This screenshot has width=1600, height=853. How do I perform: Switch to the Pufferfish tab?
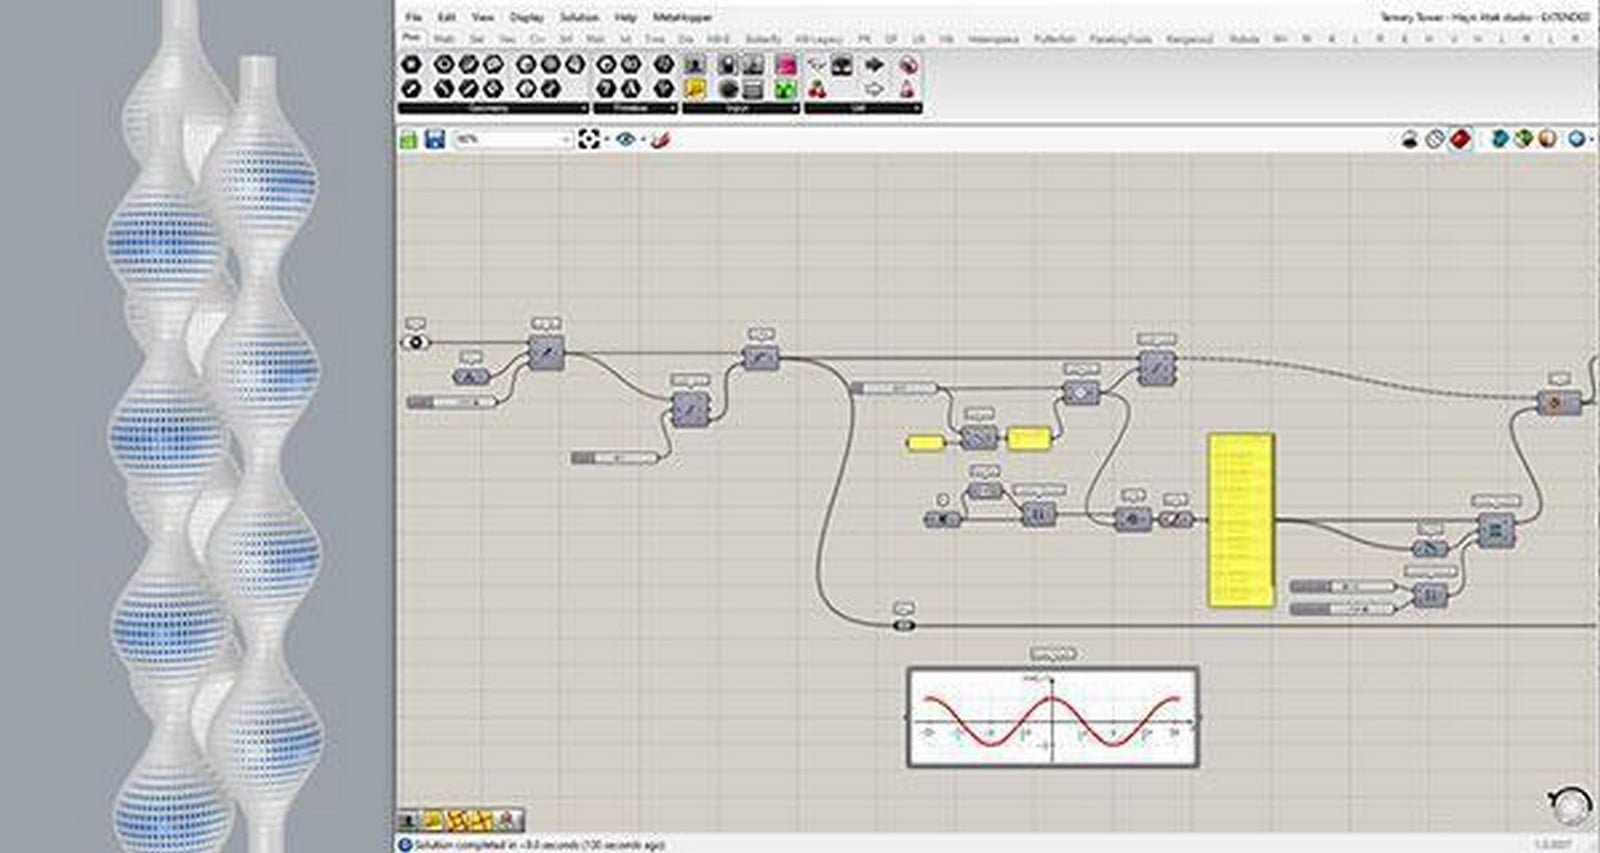tap(1054, 39)
